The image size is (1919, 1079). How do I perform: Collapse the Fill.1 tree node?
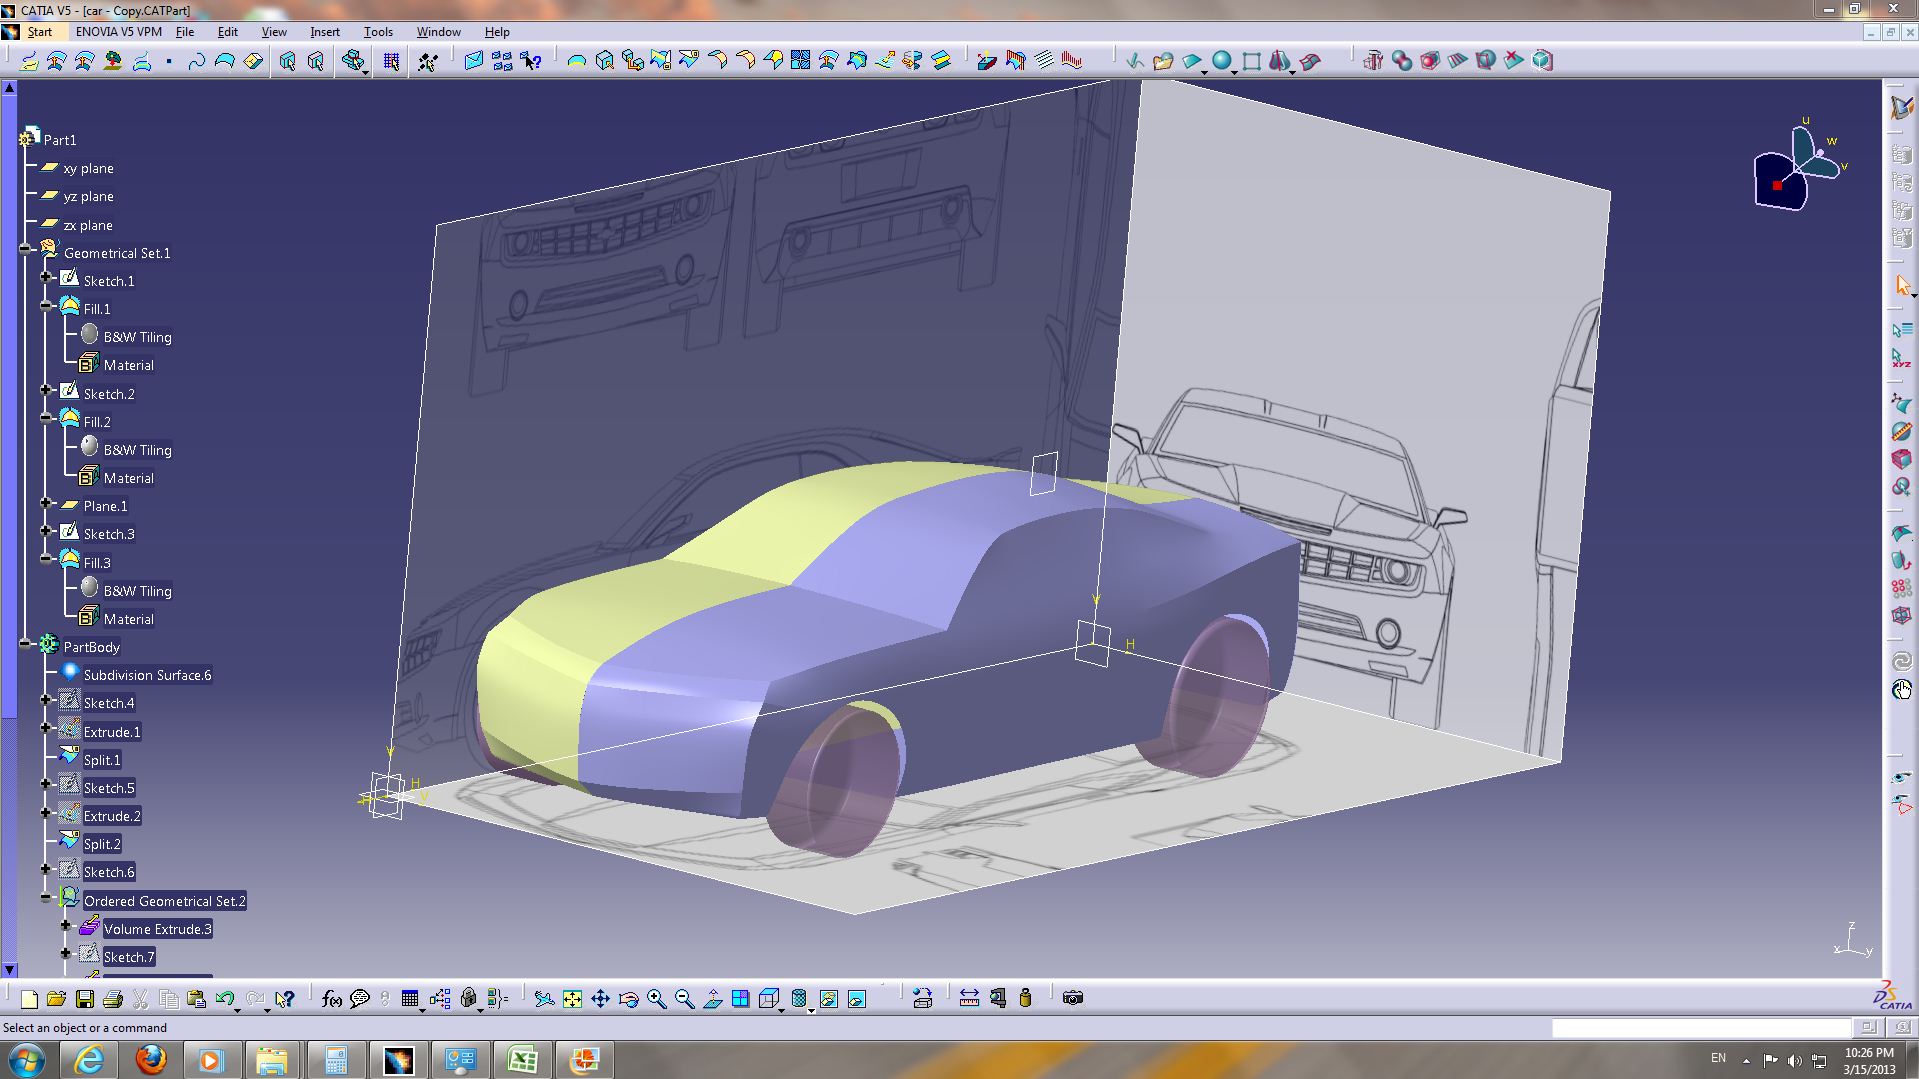click(x=46, y=305)
